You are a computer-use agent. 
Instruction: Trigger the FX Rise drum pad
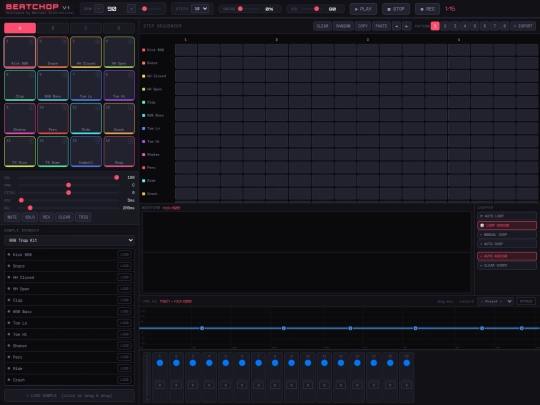point(20,152)
